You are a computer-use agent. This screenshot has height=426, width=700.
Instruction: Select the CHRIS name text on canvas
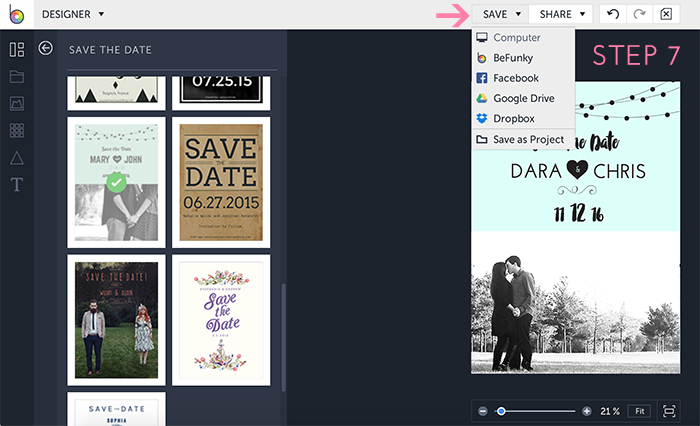(x=619, y=171)
